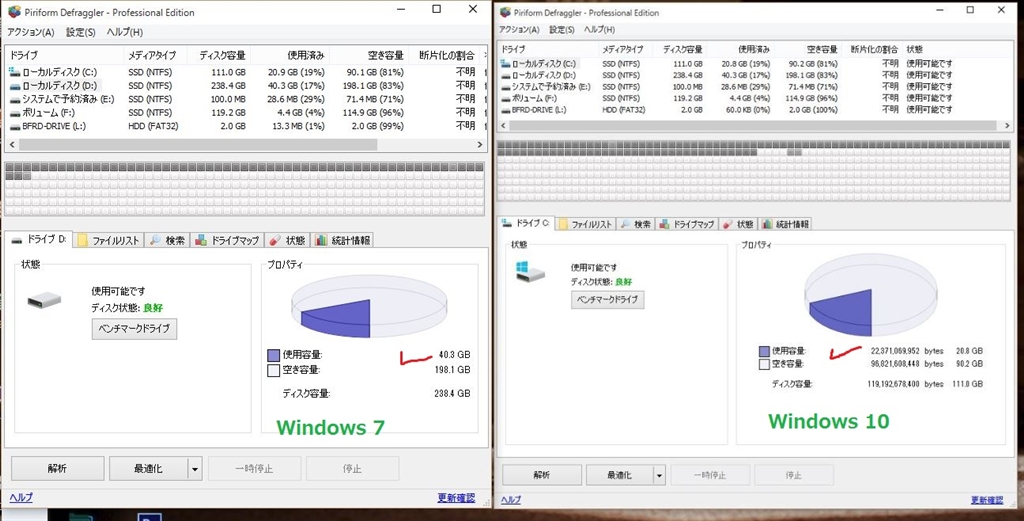
Task: Click the grey drive image in left window status panel
Action: [x=44, y=300]
